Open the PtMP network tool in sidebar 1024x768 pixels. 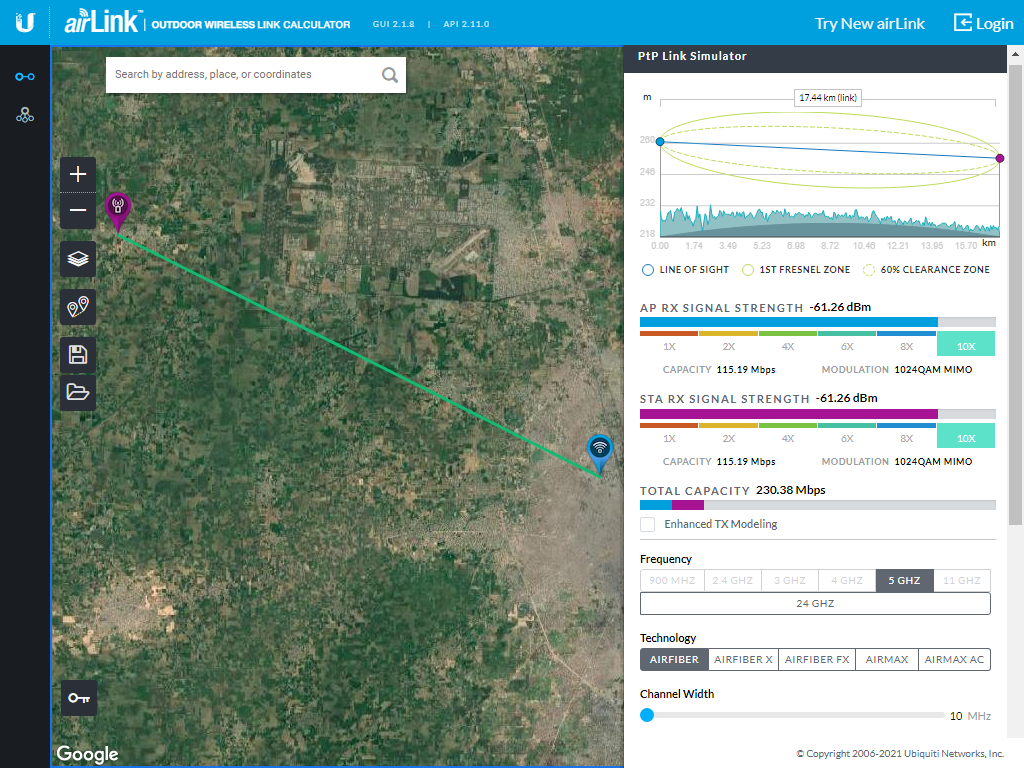[25, 116]
